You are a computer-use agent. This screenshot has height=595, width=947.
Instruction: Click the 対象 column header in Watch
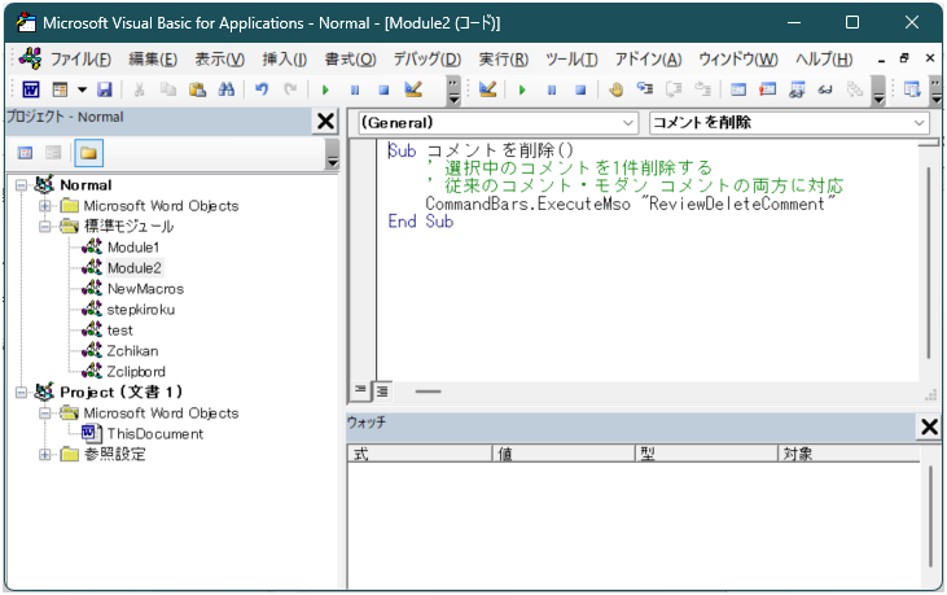(849, 454)
